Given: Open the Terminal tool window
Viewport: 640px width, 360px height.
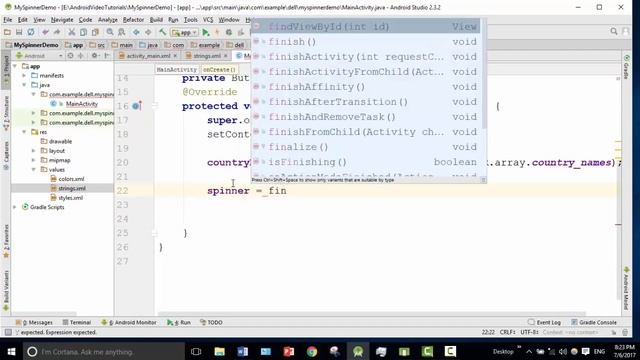Looking at the screenshot, I should coord(77,322).
